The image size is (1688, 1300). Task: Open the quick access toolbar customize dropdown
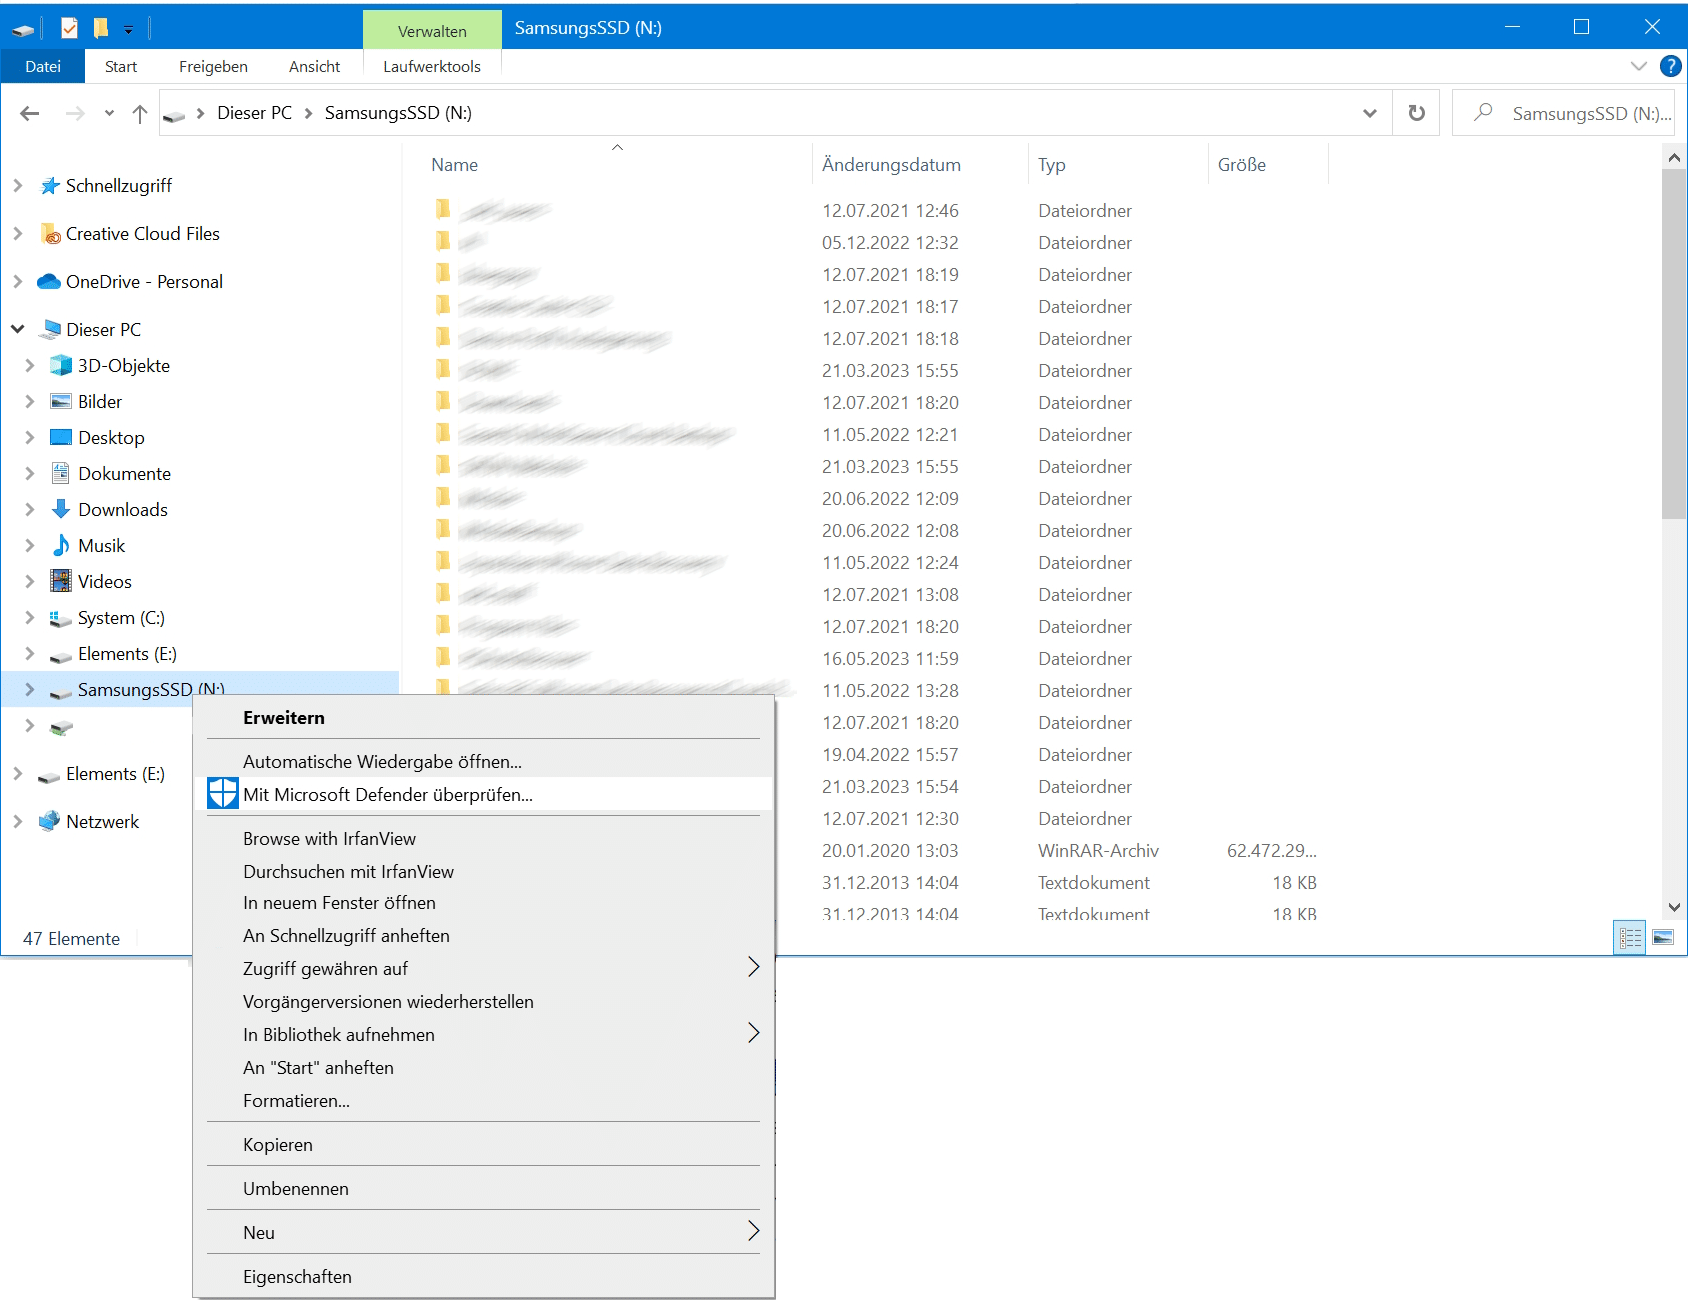click(129, 30)
